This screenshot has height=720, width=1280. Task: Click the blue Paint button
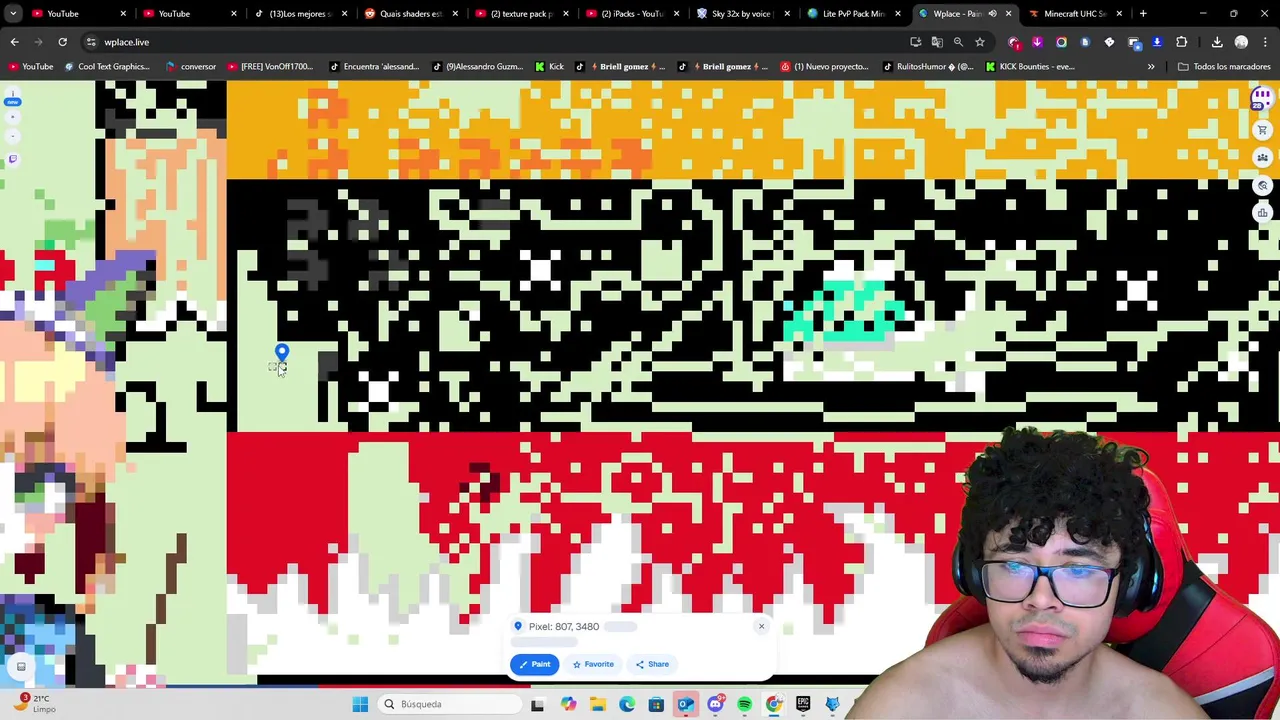535,664
